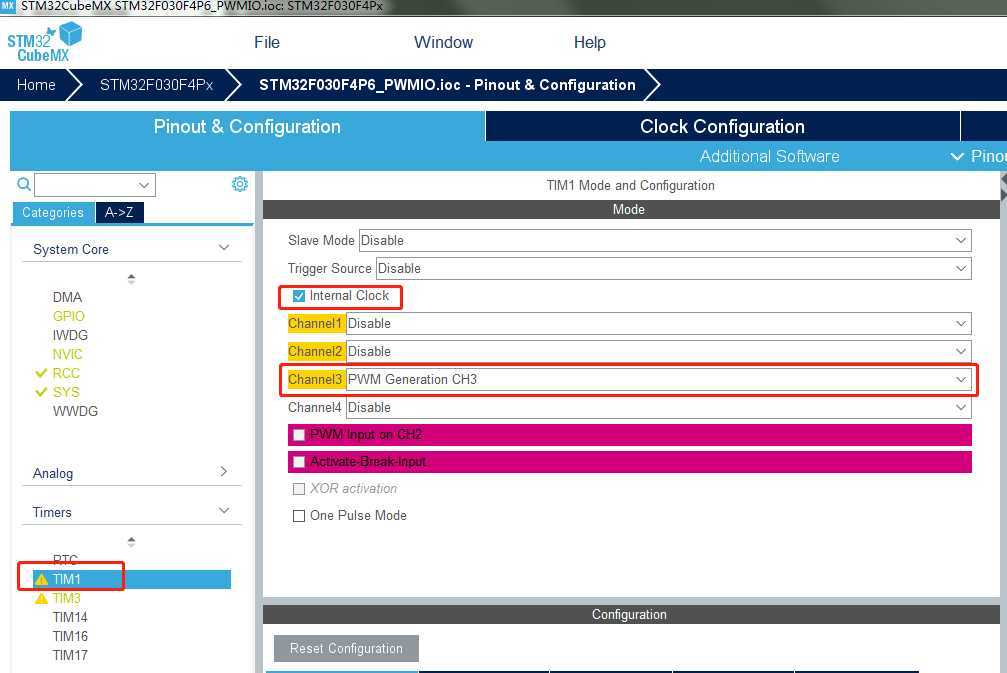The height and width of the screenshot is (673, 1007).
Task: Select the Categories tab
Action: point(53,213)
